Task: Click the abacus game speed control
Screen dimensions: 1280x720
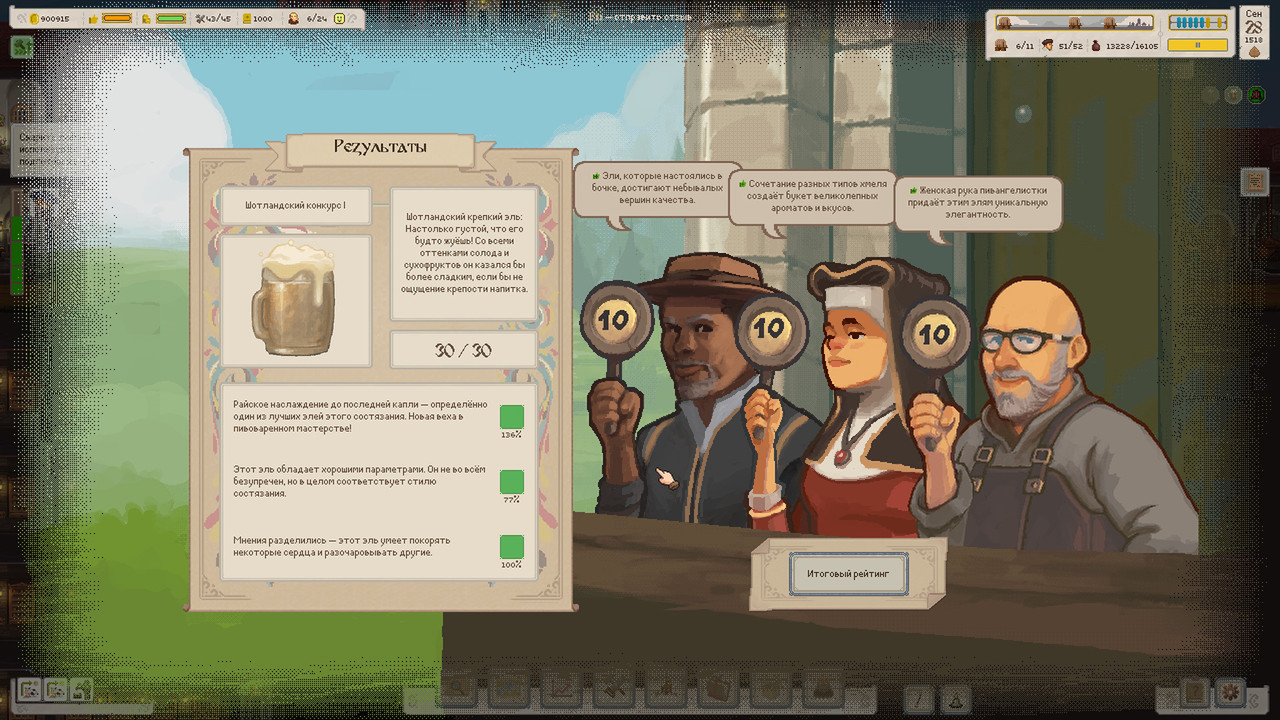Action: [1197, 22]
